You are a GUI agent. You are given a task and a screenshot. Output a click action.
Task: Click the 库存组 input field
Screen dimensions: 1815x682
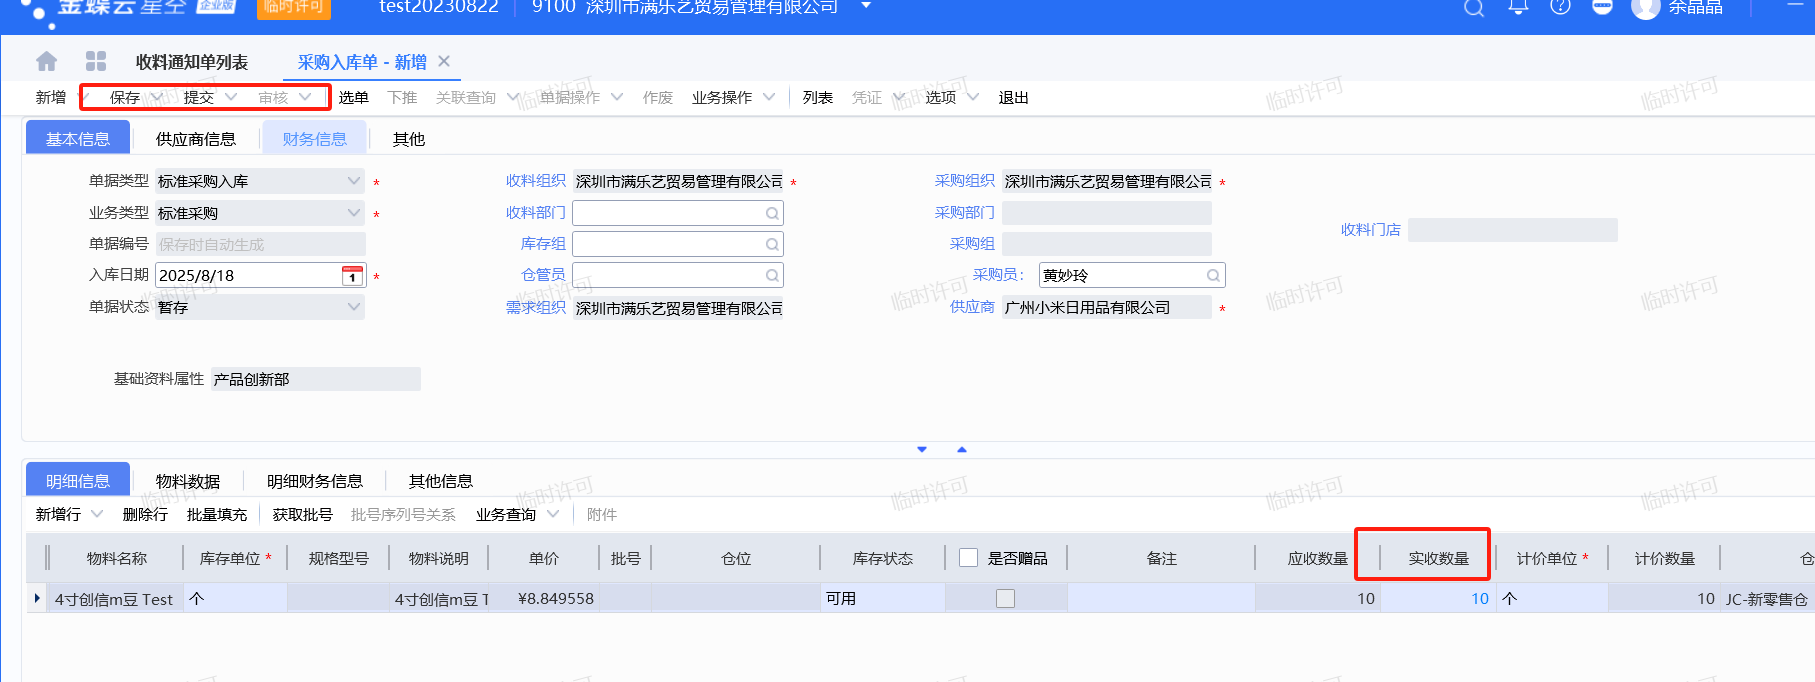point(667,245)
